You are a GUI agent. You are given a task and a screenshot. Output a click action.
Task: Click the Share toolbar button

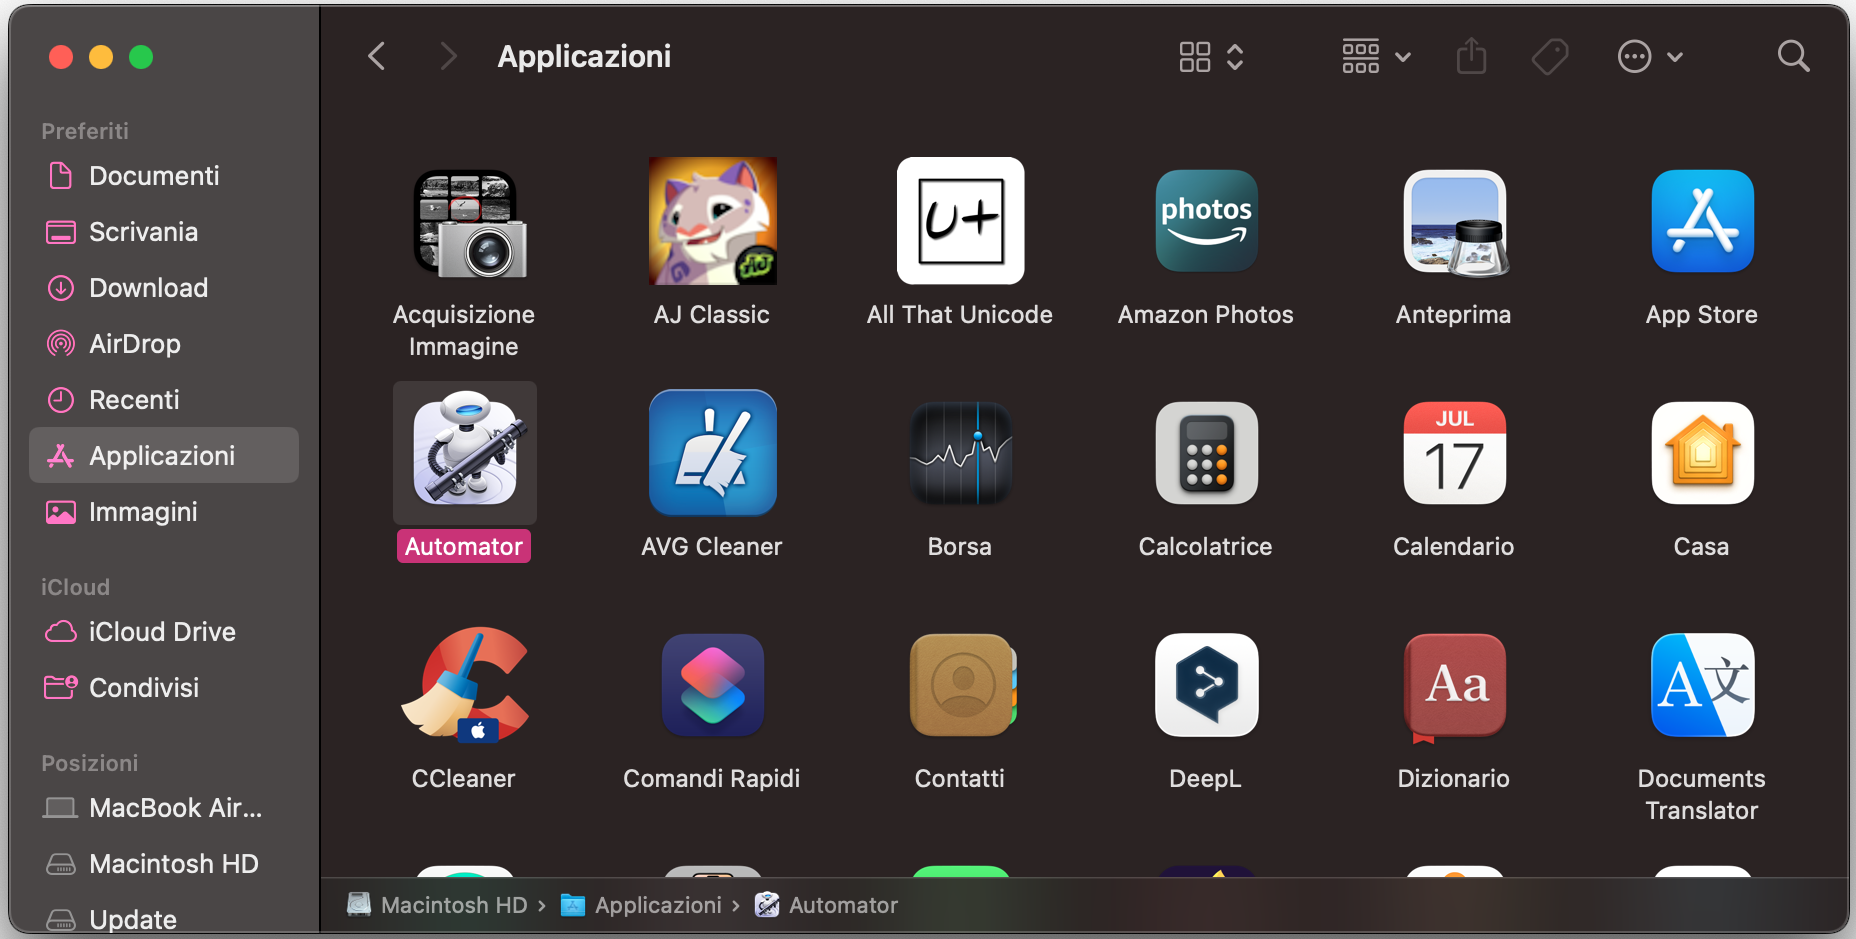(1471, 56)
